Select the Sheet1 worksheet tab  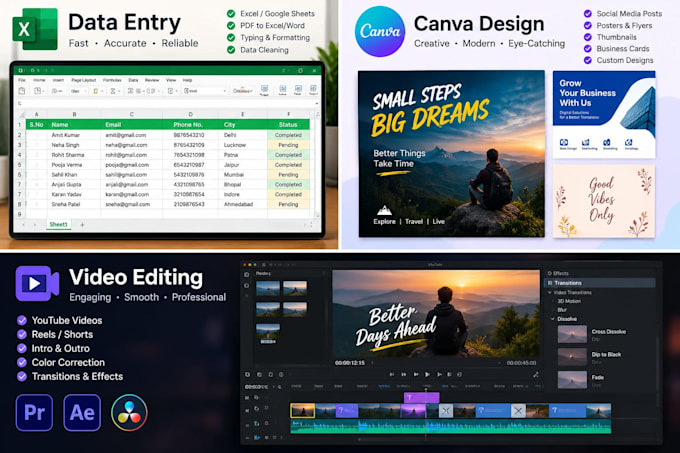pyautogui.click(x=59, y=225)
